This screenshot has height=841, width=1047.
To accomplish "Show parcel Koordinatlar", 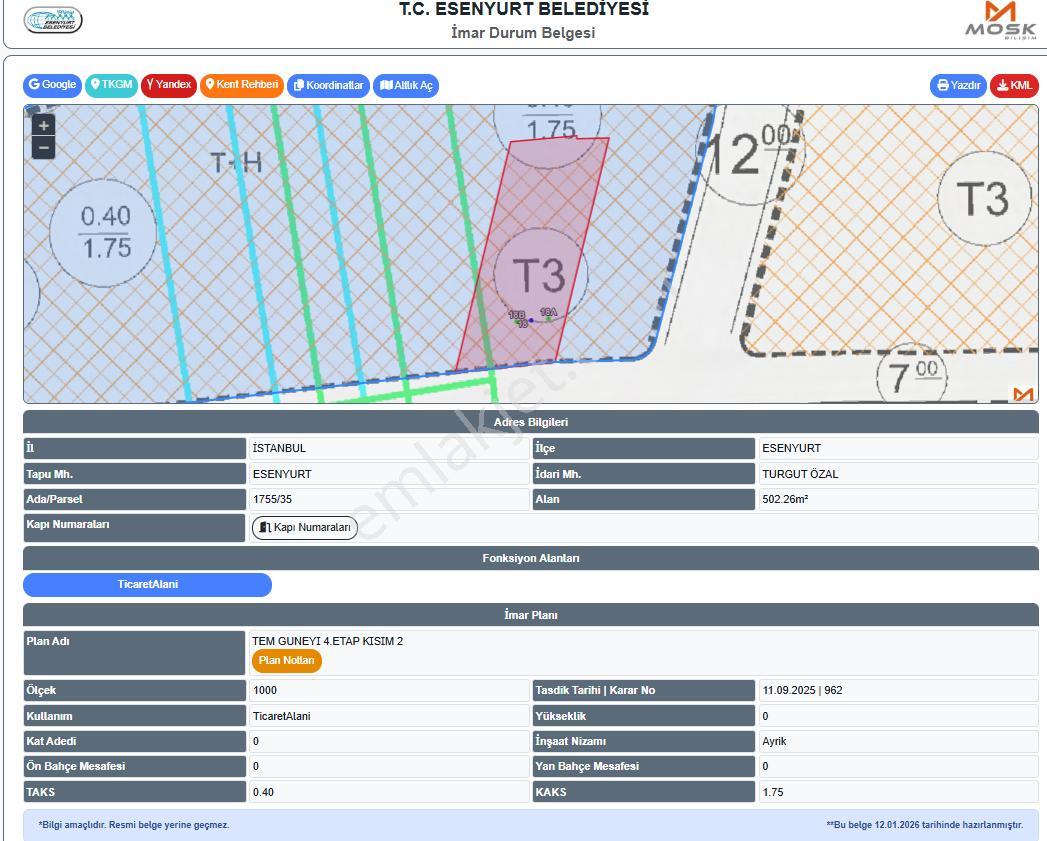I will point(329,86).
